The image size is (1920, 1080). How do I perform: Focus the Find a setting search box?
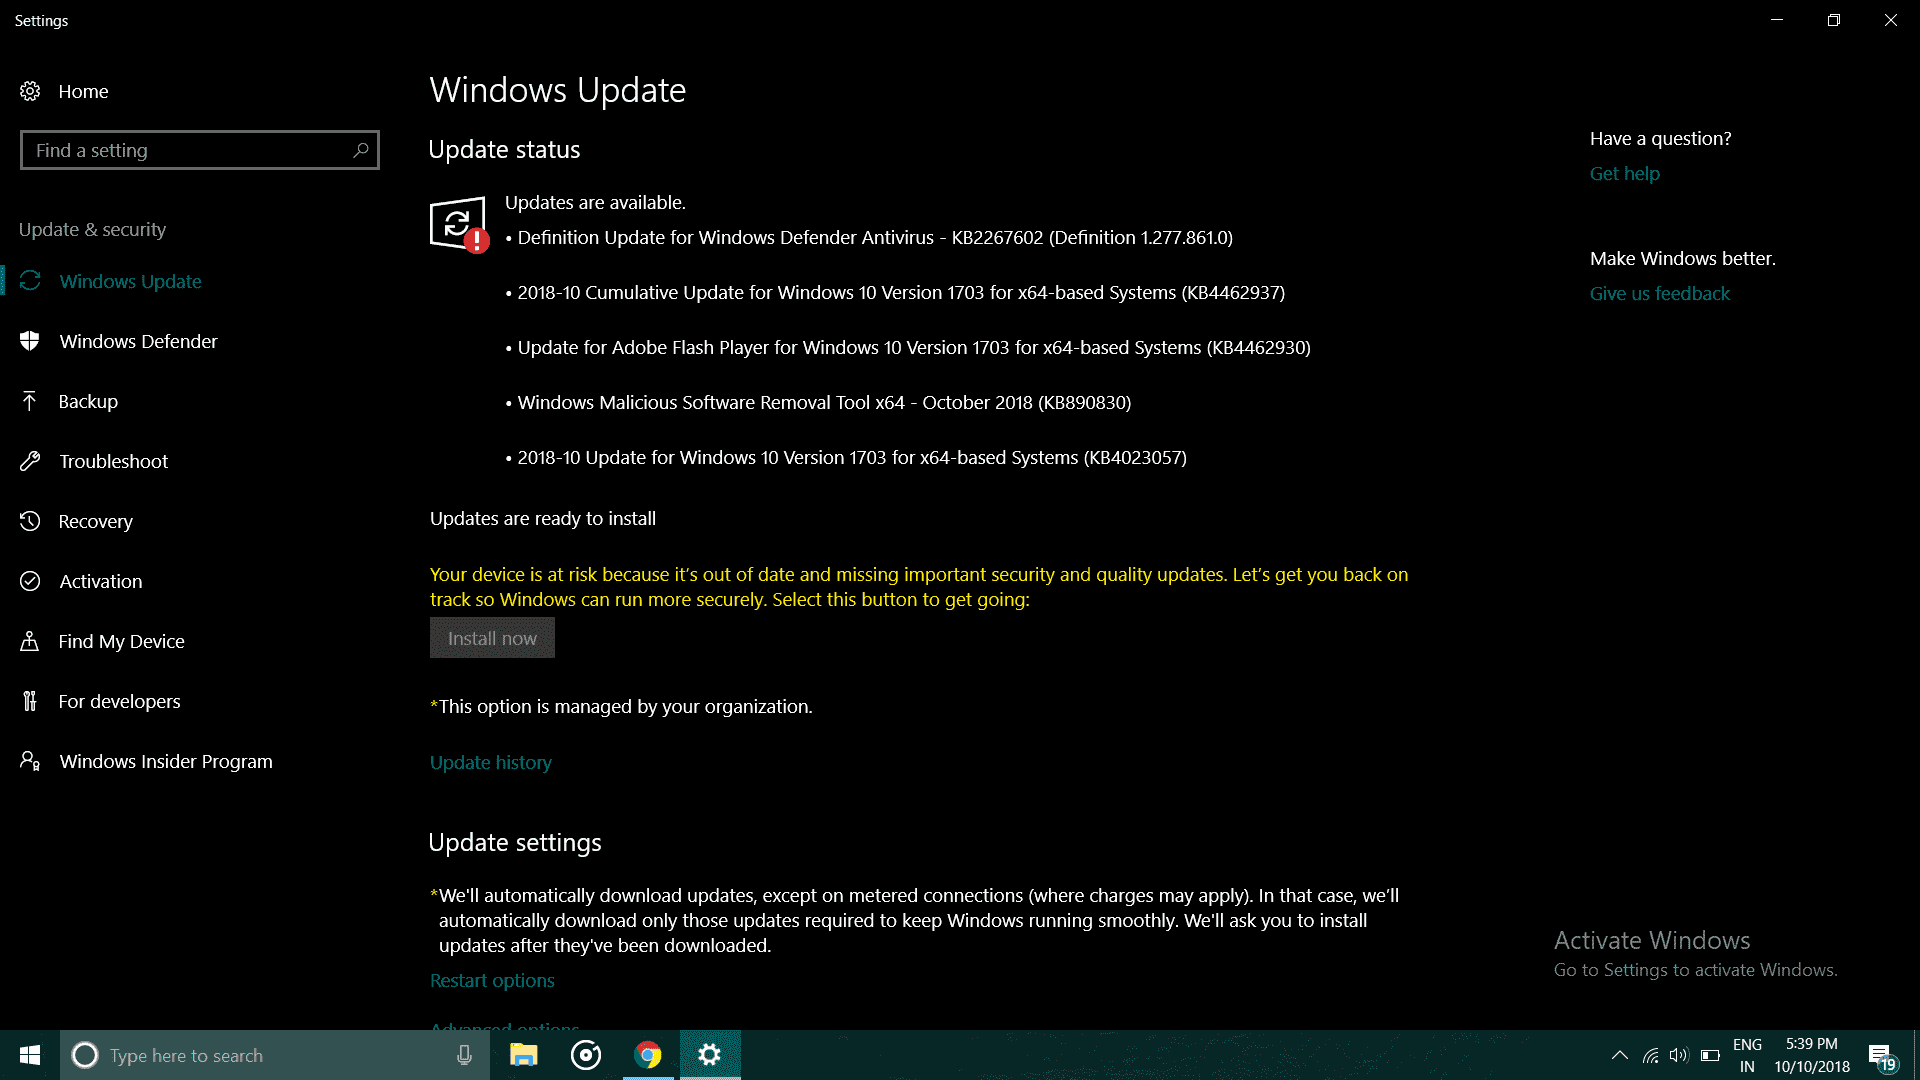click(x=200, y=150)
